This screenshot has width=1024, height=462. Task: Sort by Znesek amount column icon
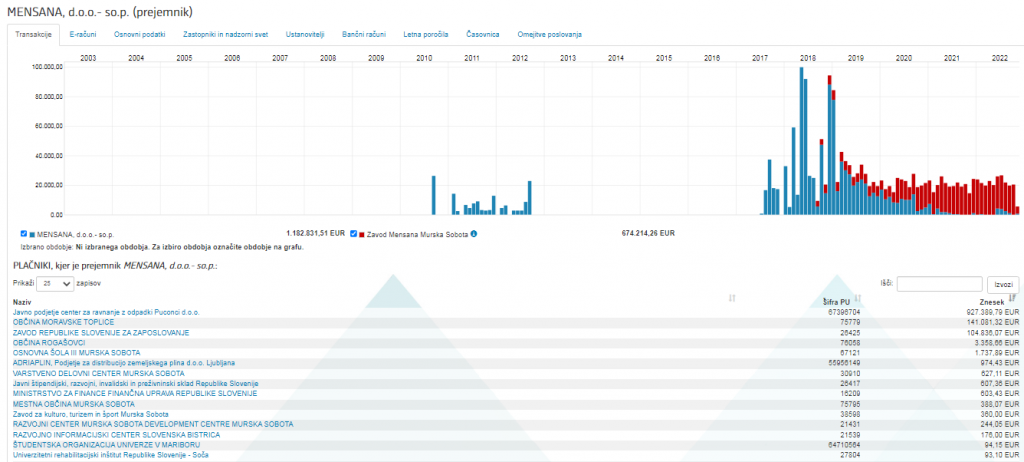tap(1013, 298)
